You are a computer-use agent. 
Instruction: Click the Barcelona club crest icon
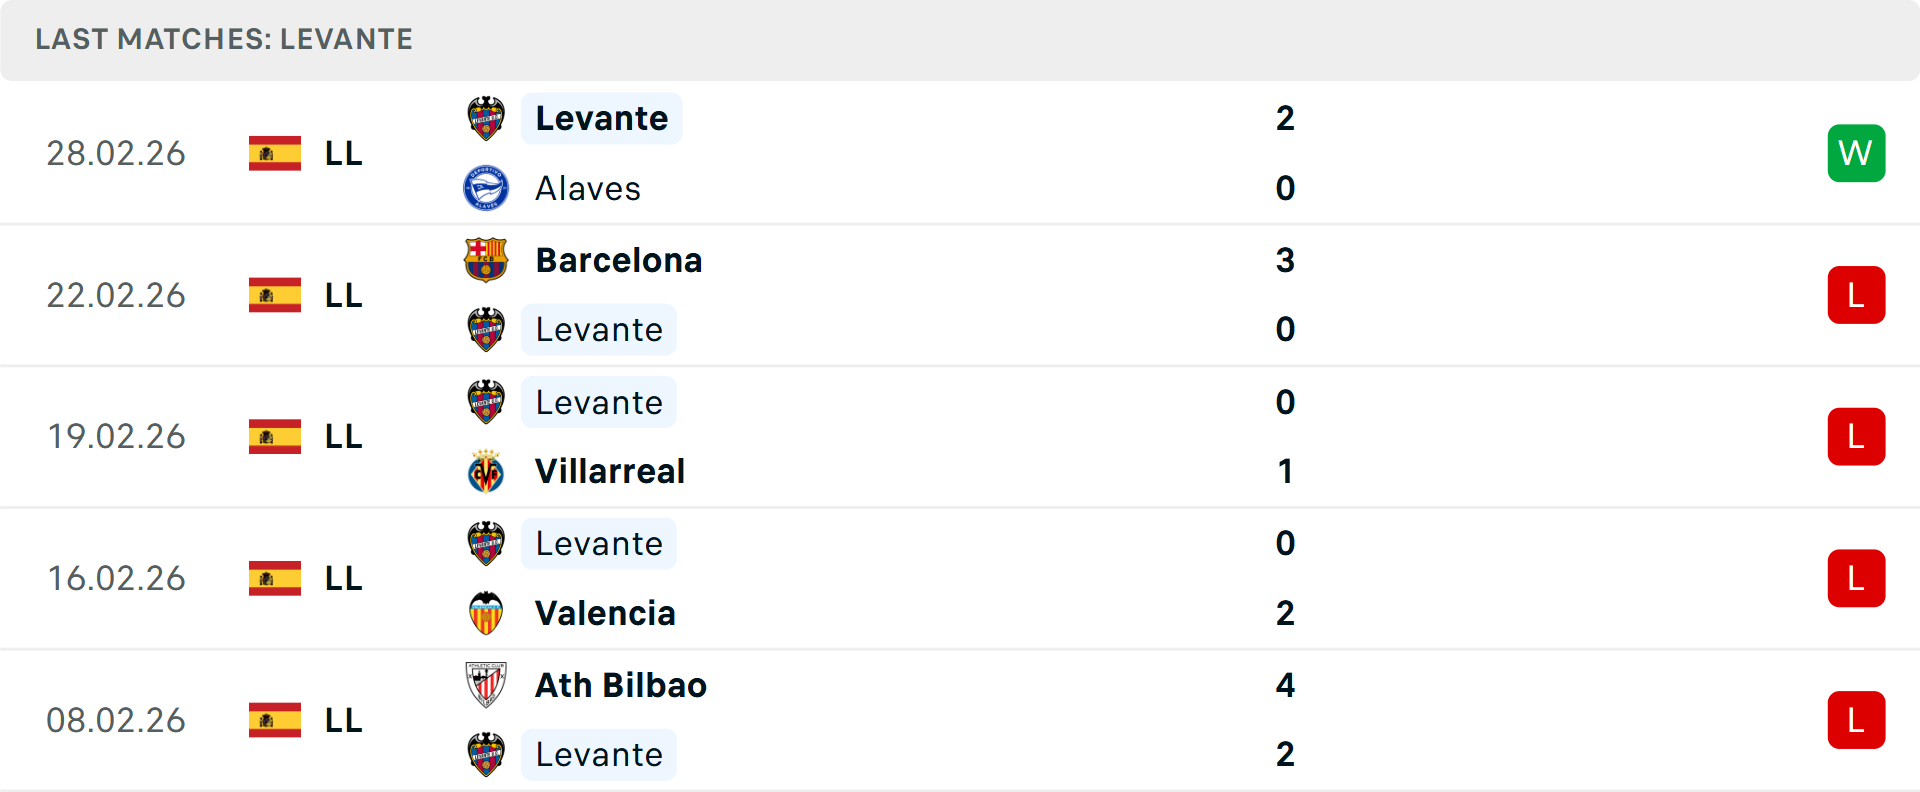point(486,260)
